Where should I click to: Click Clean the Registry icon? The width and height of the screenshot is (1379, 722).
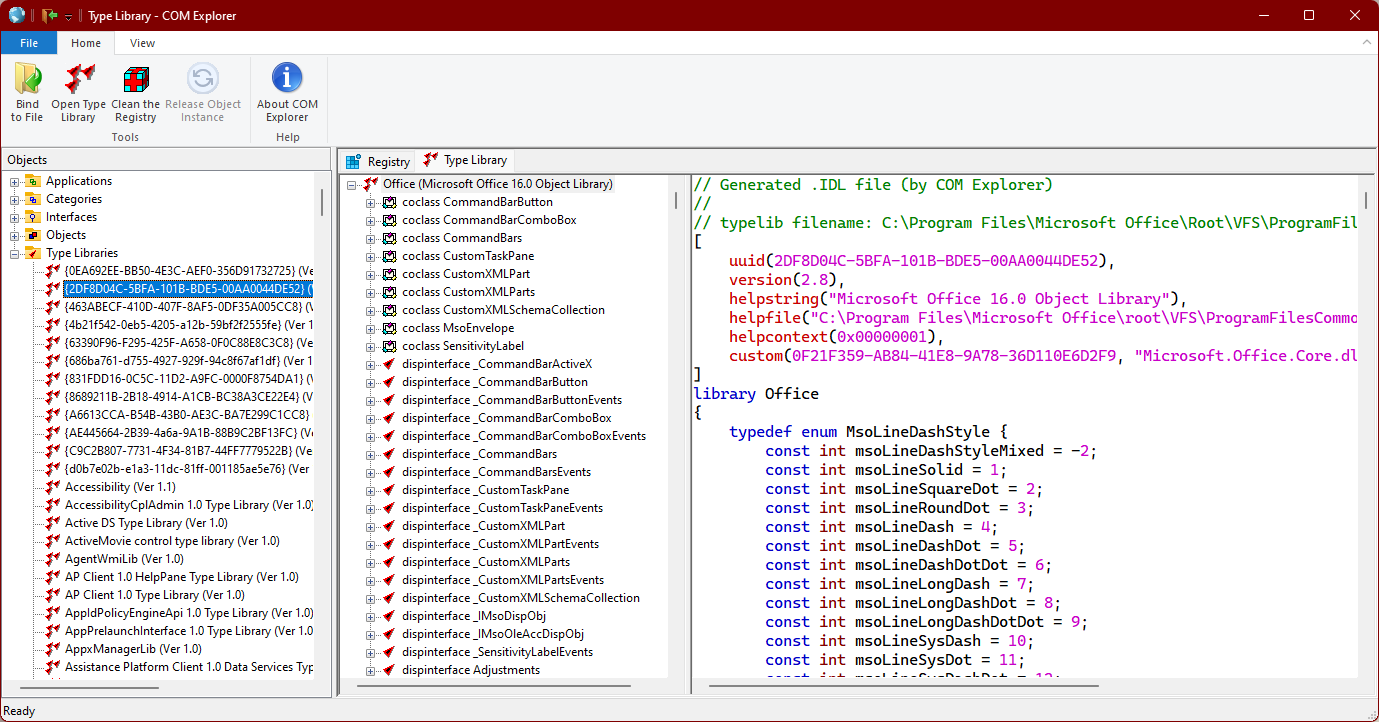point(135,77)
